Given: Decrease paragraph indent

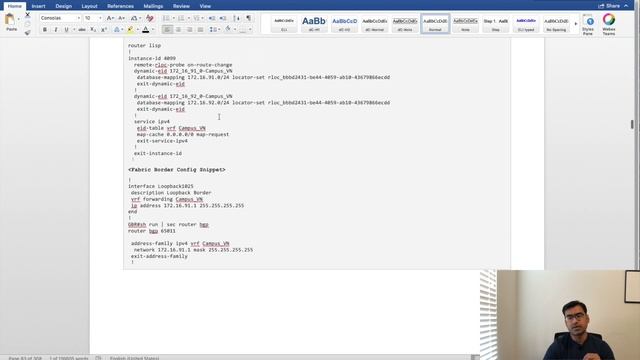Looking at the screenshot, I should [212, 18].
